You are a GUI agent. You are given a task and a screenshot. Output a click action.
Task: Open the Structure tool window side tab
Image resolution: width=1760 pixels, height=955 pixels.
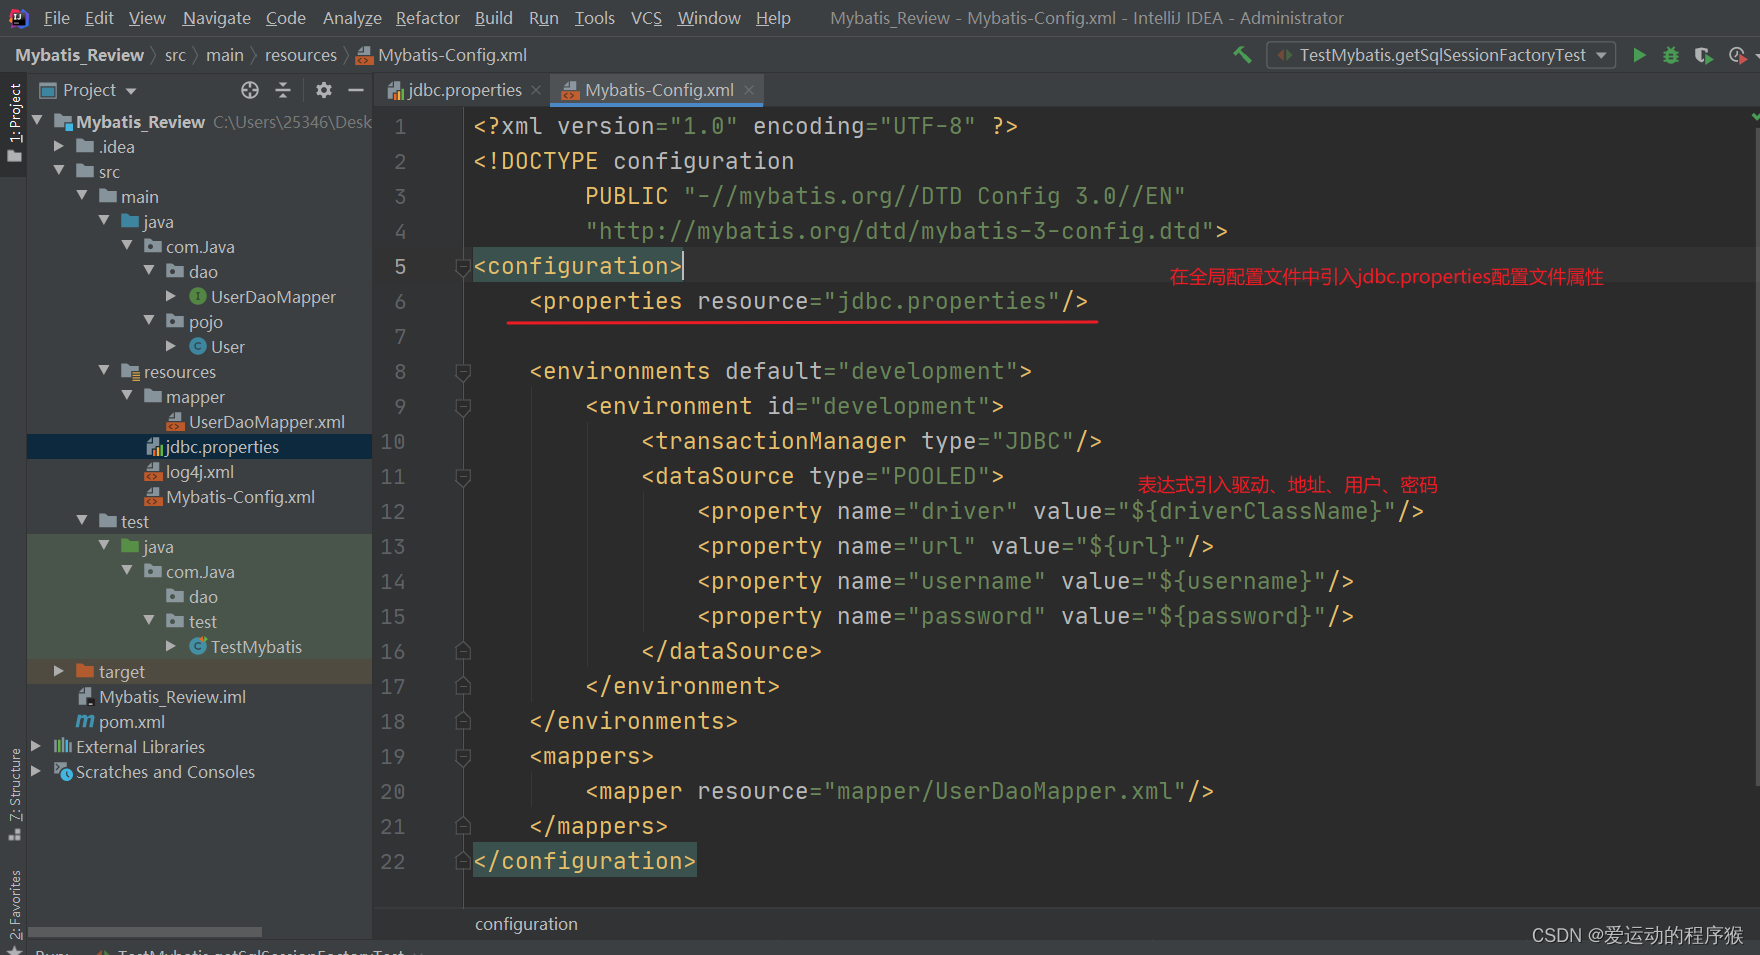pos(14,795)
